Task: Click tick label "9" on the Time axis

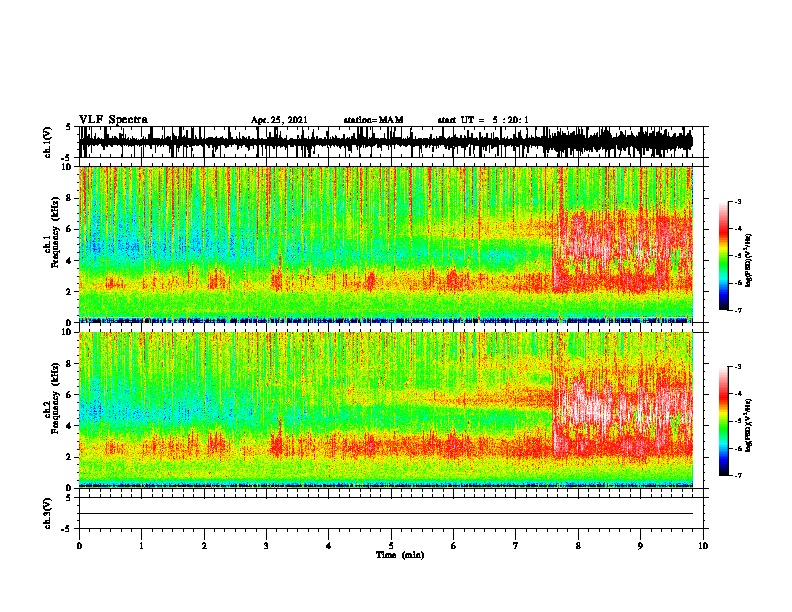Action: coord(640,546)
